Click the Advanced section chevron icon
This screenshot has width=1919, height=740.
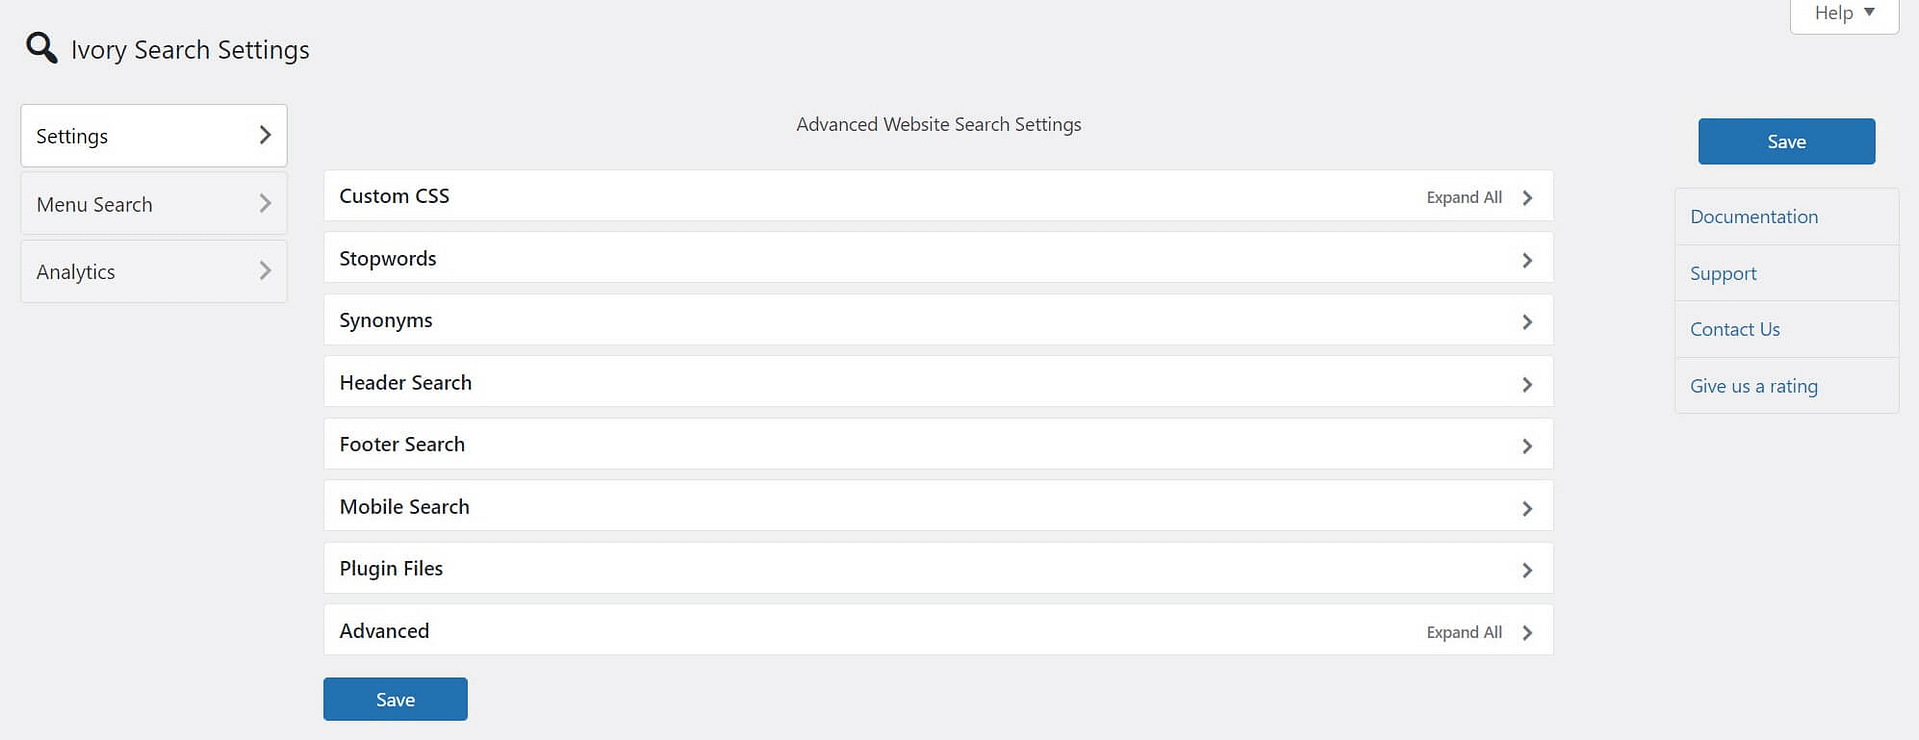[1527, 632]
